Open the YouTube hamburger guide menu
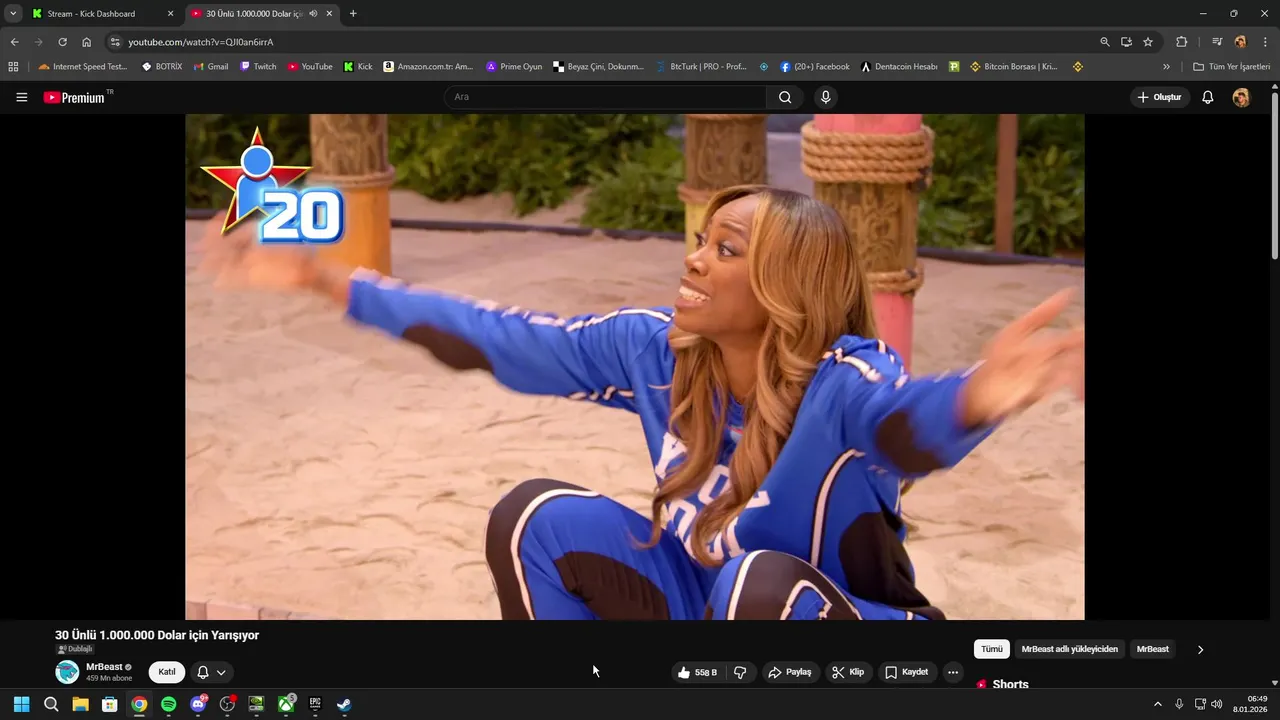Viewport: 1280px width, 720px height. pyautogui.click(x=21, y=97)
